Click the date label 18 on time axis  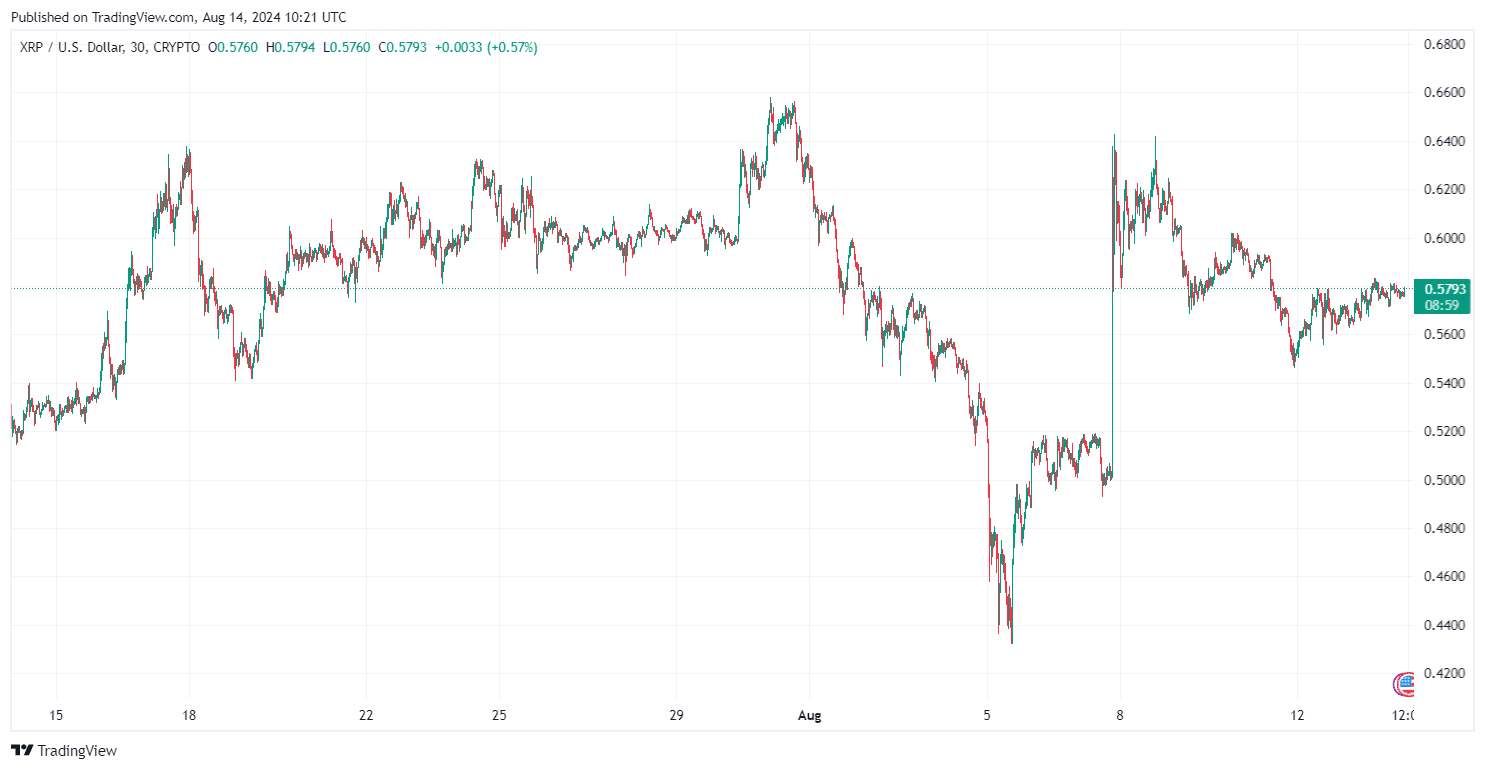point(189,716)
